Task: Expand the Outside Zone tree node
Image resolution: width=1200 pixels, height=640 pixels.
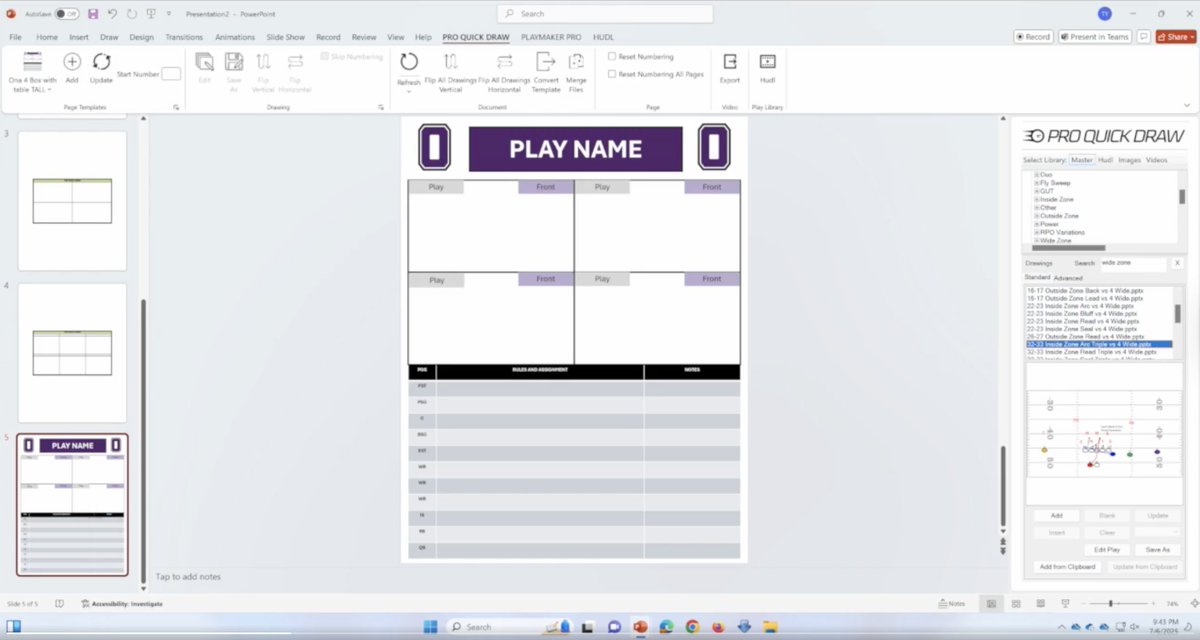Action: coord(1037,216)
